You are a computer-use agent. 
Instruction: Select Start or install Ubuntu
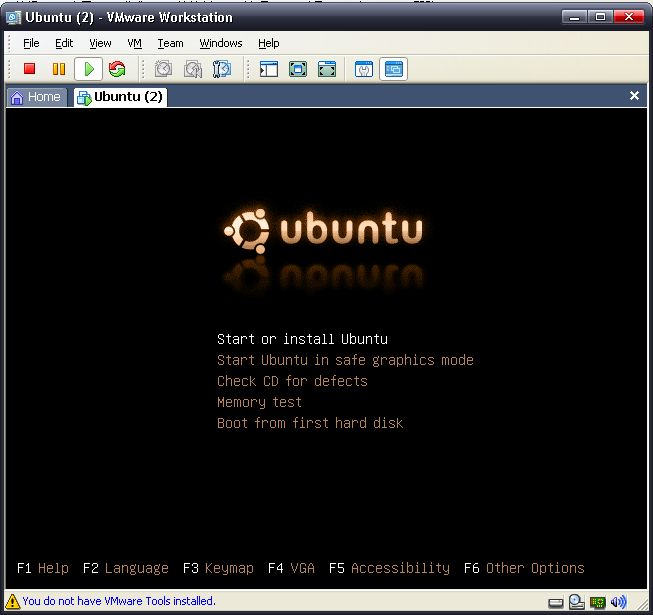pos(302,339)
